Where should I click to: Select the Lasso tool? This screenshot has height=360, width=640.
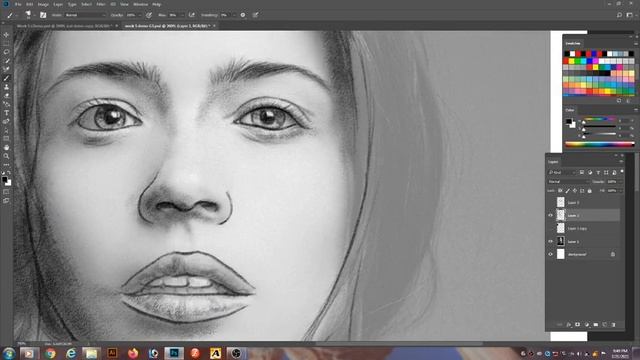click(6, 52)
